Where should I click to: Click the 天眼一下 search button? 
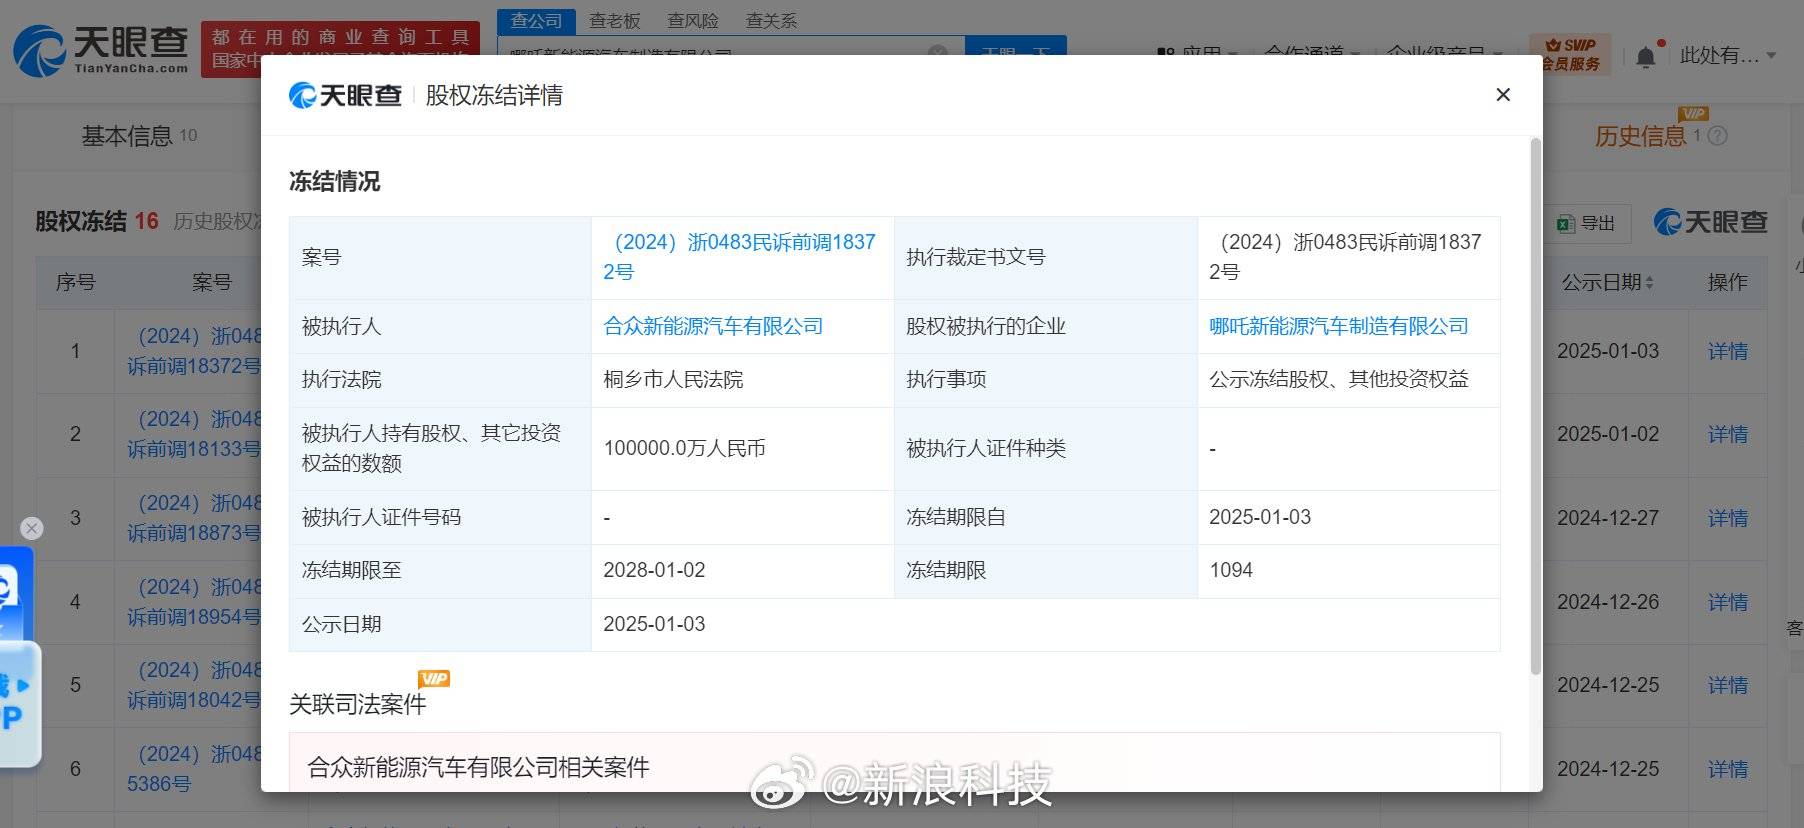click(1015, 47)
